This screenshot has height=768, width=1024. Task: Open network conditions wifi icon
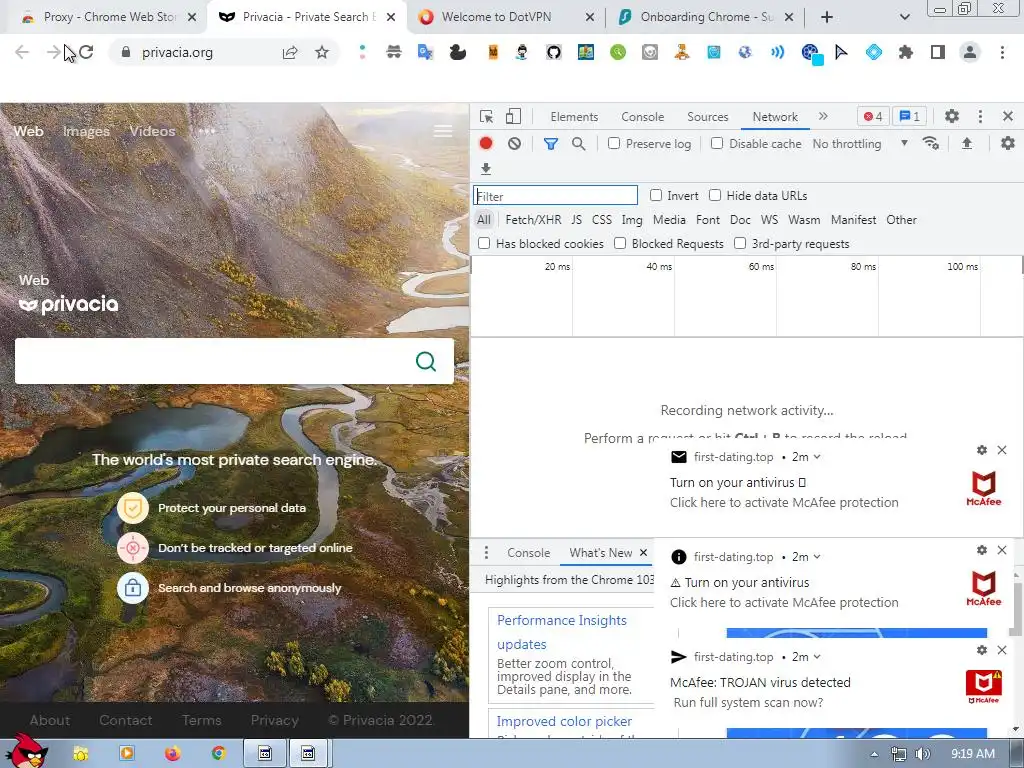click(931, 143)
